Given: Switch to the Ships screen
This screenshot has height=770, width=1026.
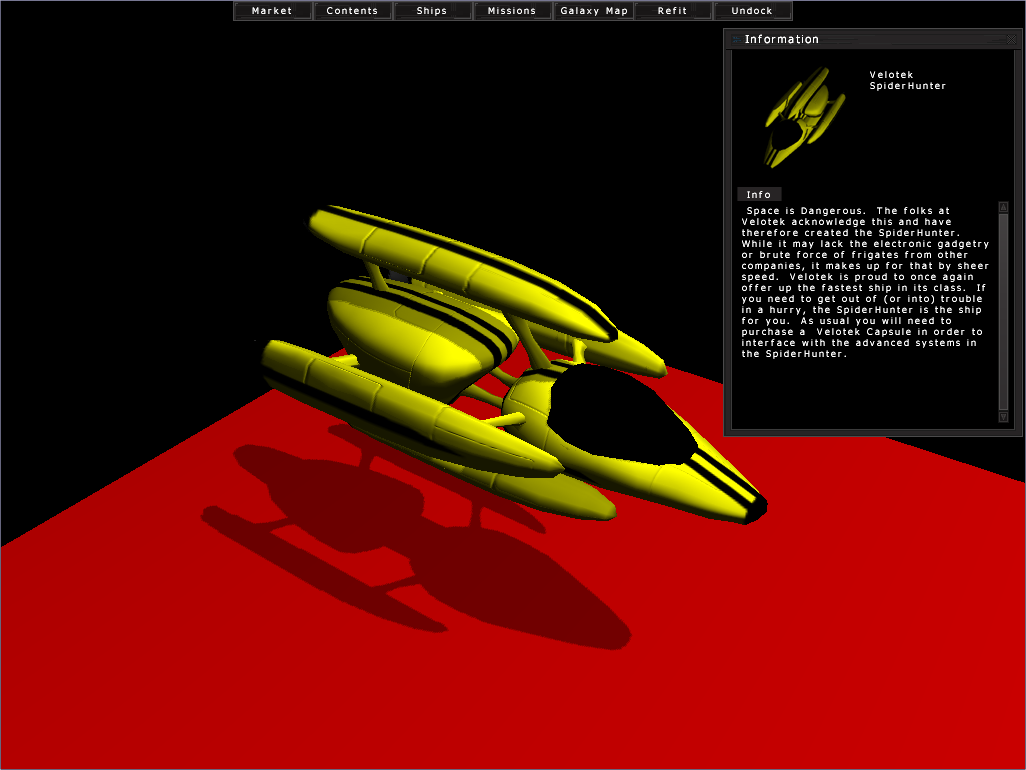Looking at the screenshot, I should tap(432, 11).
